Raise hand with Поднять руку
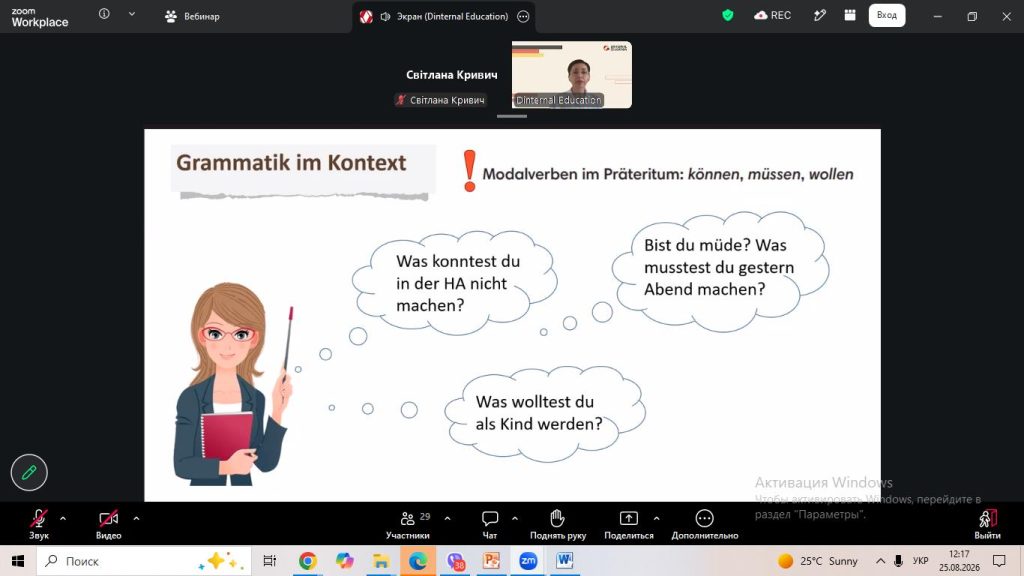Image resolution: width=1024 pixels, height=576 pixels. point(558,524)
